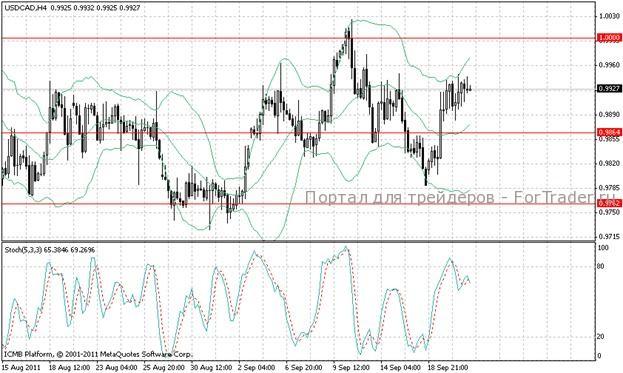This screenshot has height=373, width=623.
Task: Click the 15 Aug 2011 date label
Action: (x=21, y=368)
